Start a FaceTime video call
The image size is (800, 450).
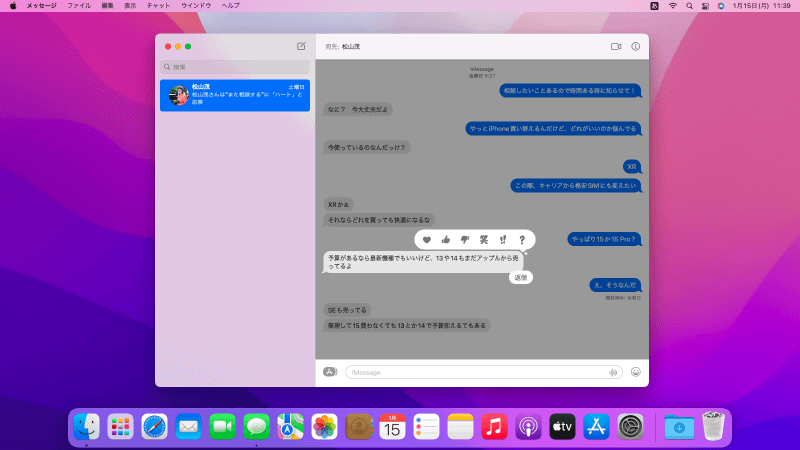click(616, 46)
